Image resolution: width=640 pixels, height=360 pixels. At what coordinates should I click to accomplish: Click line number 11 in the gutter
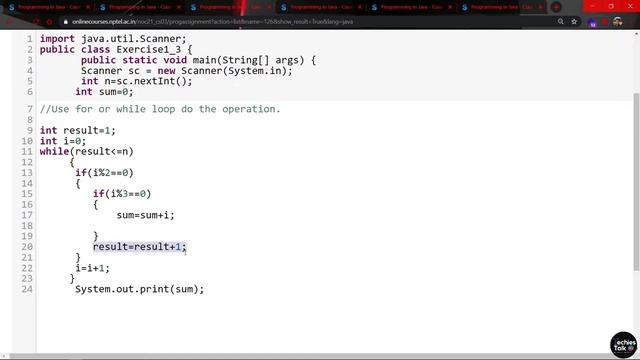pos(27,151)
